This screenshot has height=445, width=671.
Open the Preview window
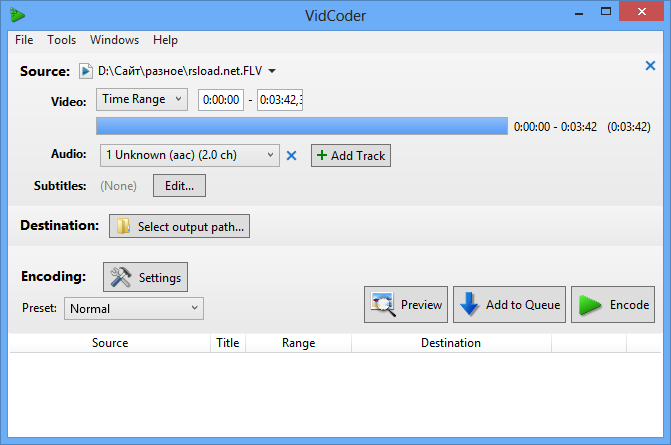coord(406,305)
